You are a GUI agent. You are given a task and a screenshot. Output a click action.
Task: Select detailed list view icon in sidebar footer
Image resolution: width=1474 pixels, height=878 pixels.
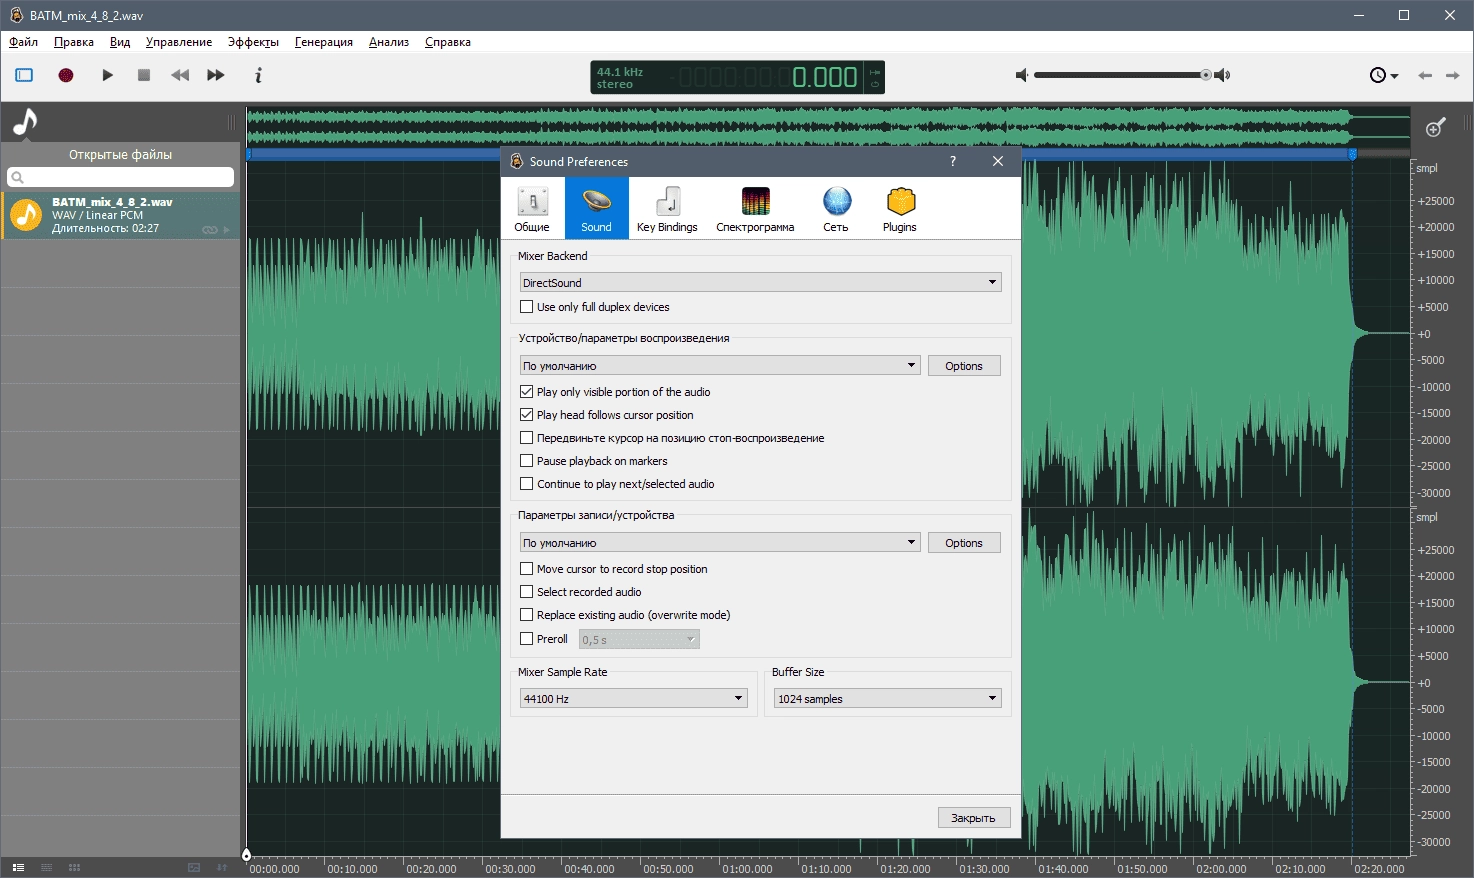click(x=18, y=867)
